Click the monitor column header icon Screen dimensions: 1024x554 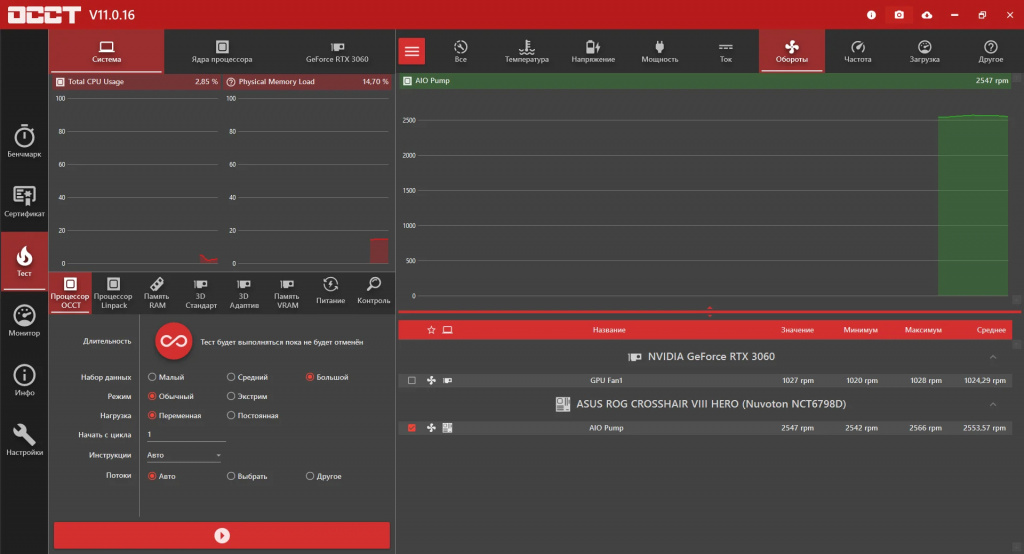pos(447,330)
